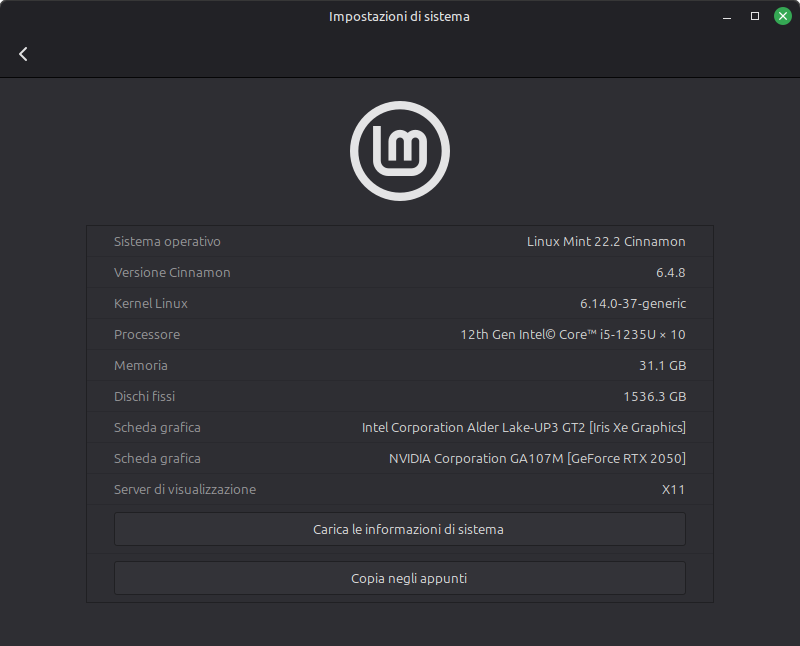Viewport: 800px width, 646px height.
Task: Click the 6.14.0-37-generic kernel value
Action: click(x=632, y=304)
